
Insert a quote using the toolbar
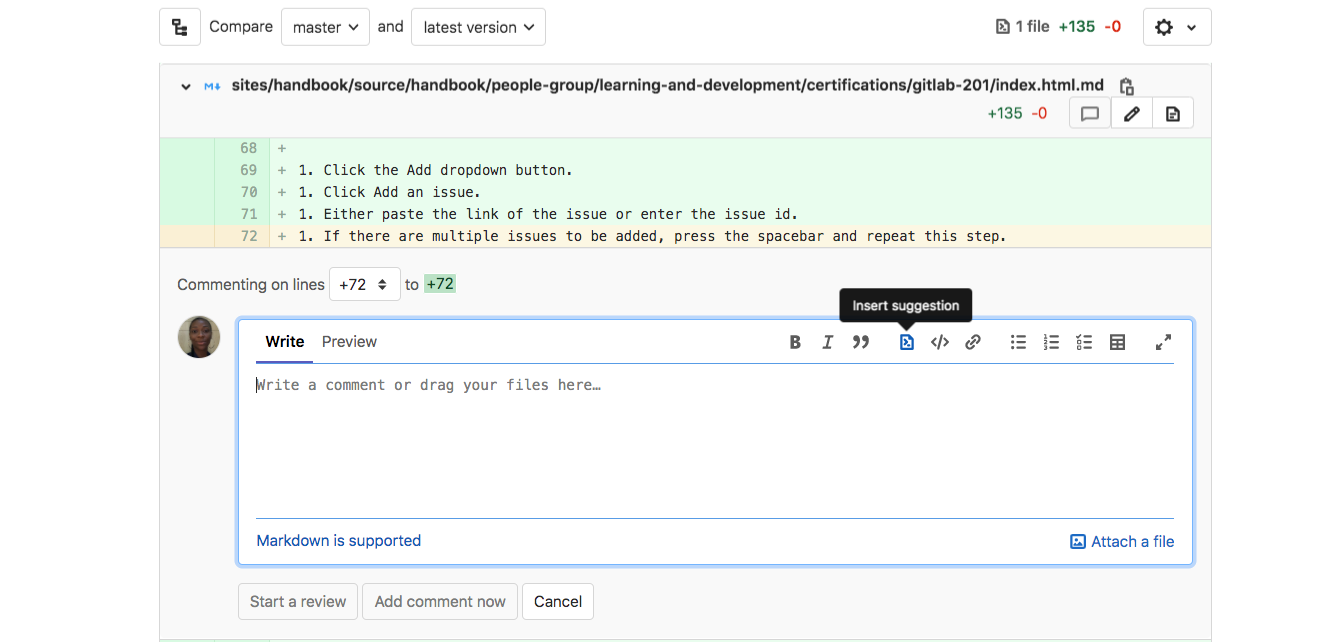point(860,342)
